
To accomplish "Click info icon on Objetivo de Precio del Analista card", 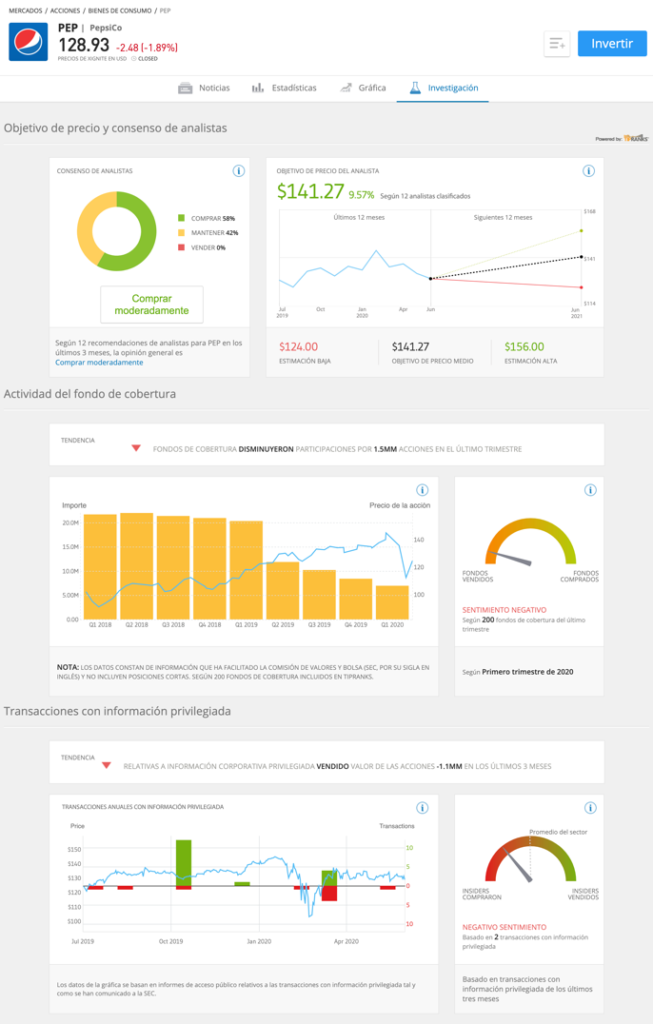I will (588, 171).
